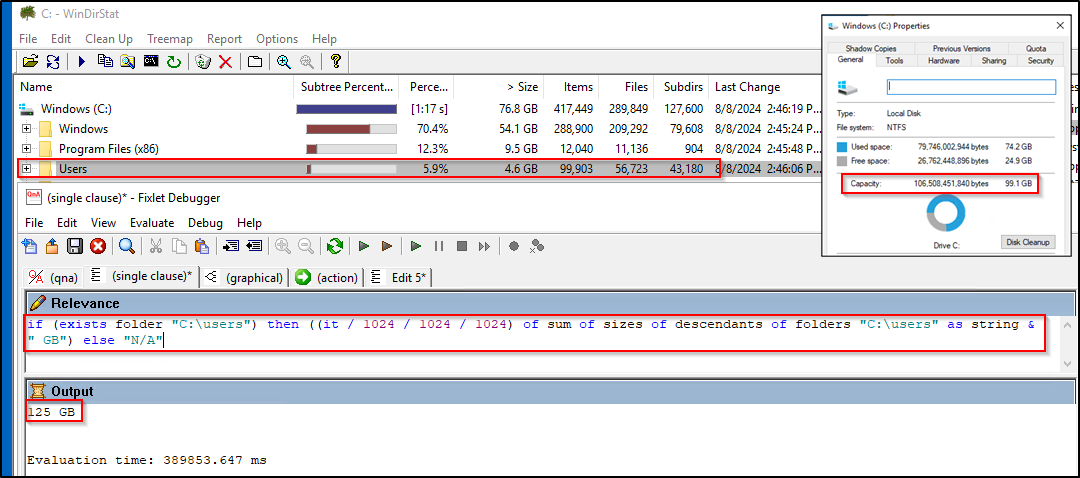Click the Stop debug square icon
Image resolution: width=1080 pixels, height=478 pixels.
[x=462, y=246]
